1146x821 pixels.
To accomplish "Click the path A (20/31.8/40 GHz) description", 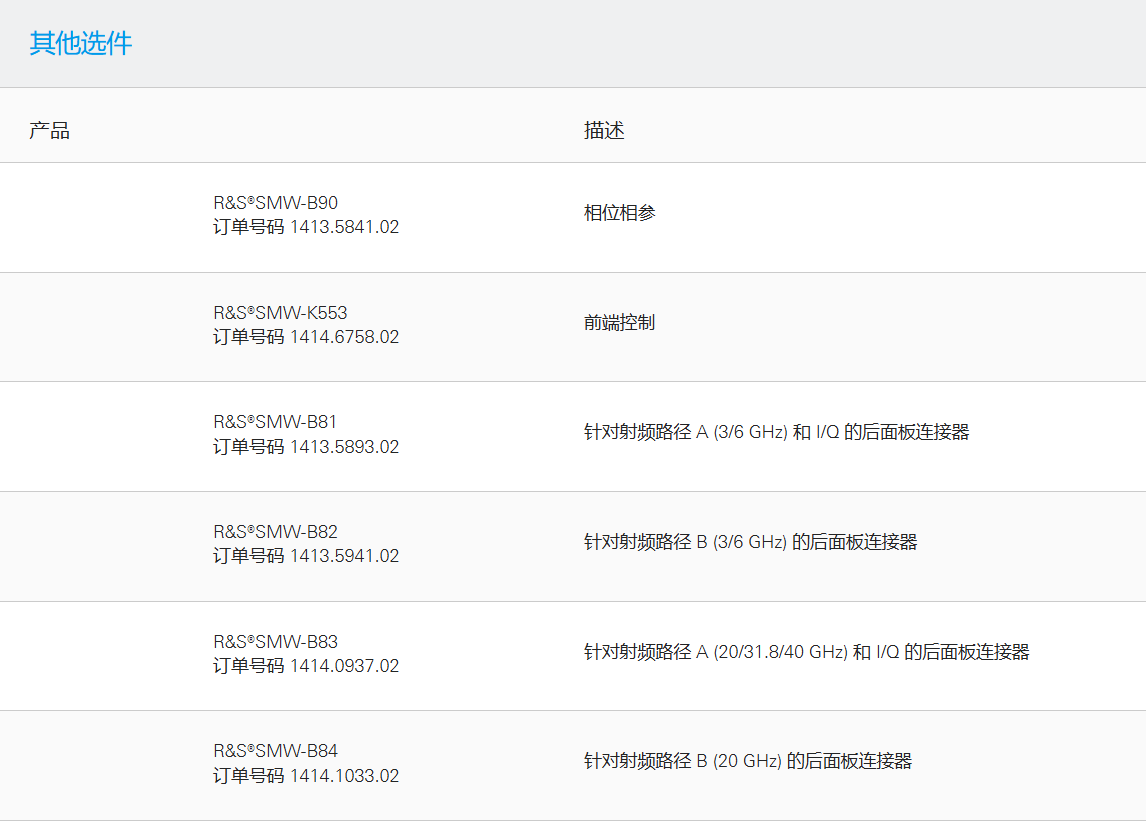I will 806,652.
